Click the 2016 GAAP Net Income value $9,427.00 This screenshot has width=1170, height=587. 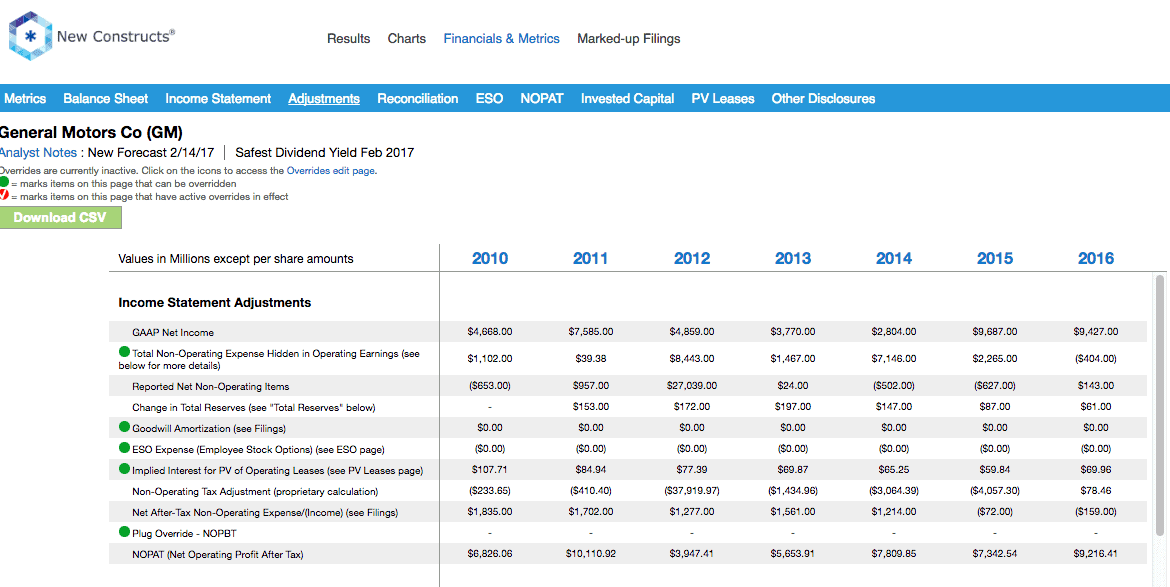1095,331
